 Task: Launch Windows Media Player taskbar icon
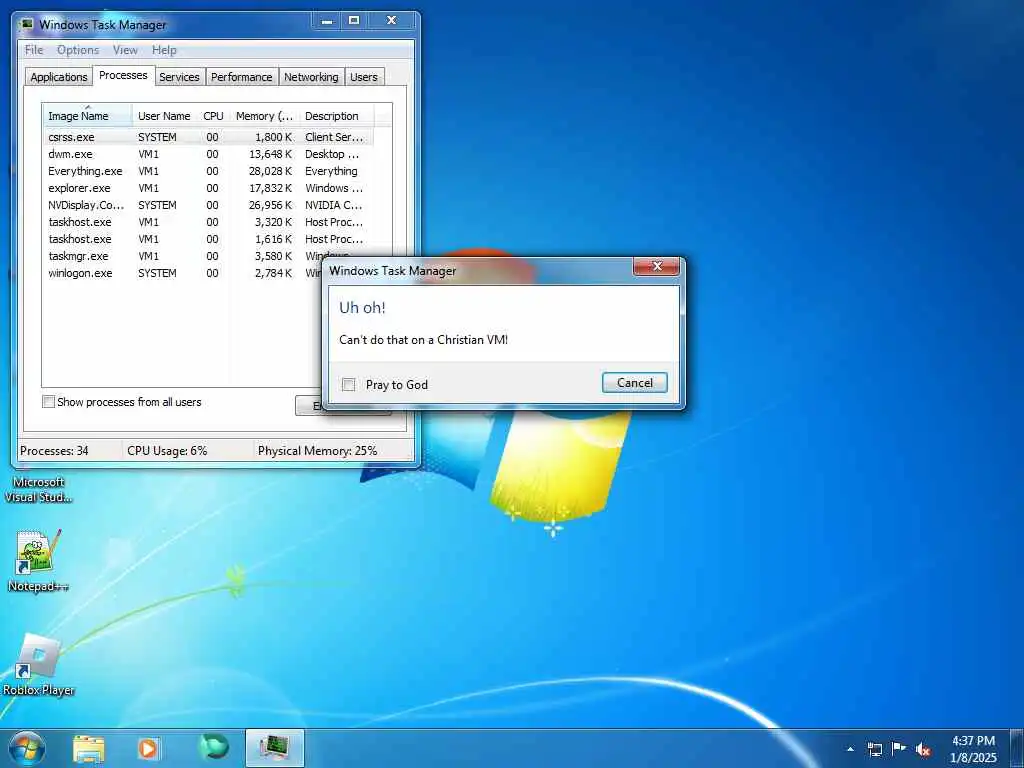pos(148,748)
